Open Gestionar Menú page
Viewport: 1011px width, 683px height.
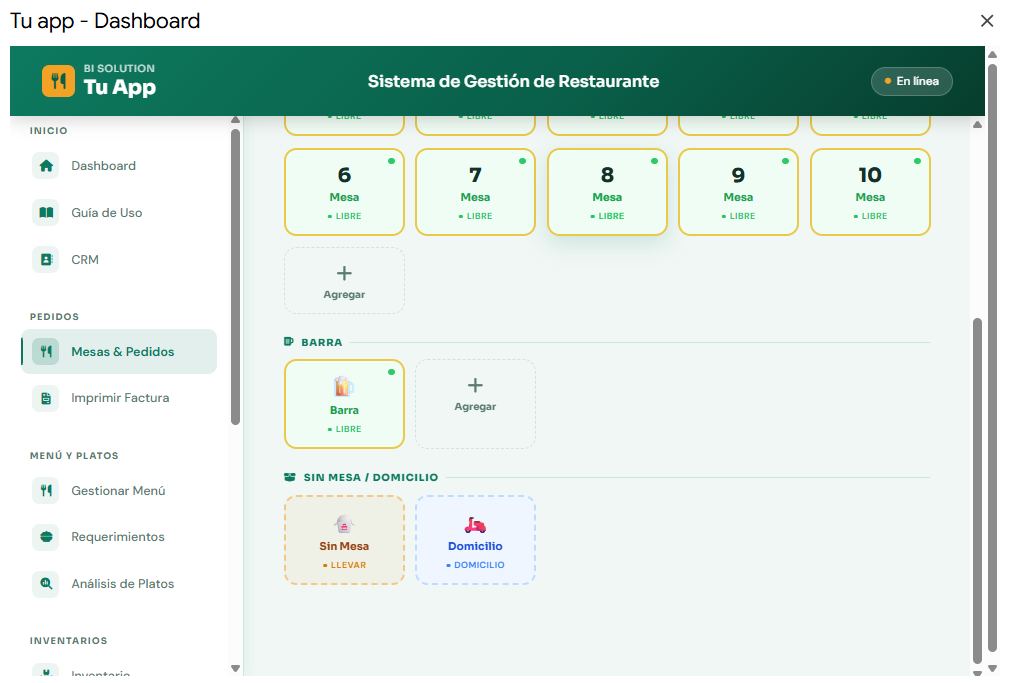(x=119, y=491)
